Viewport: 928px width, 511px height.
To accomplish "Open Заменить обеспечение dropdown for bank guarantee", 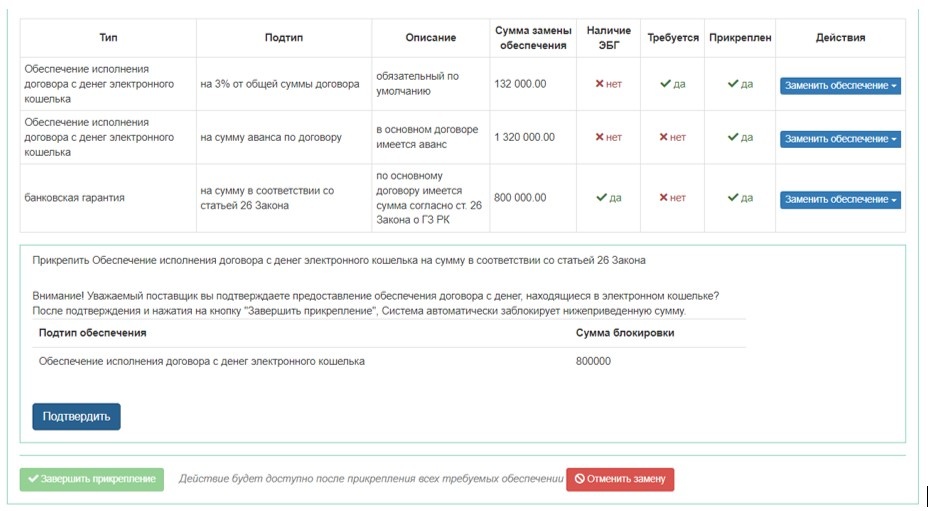I will point(840,199).
